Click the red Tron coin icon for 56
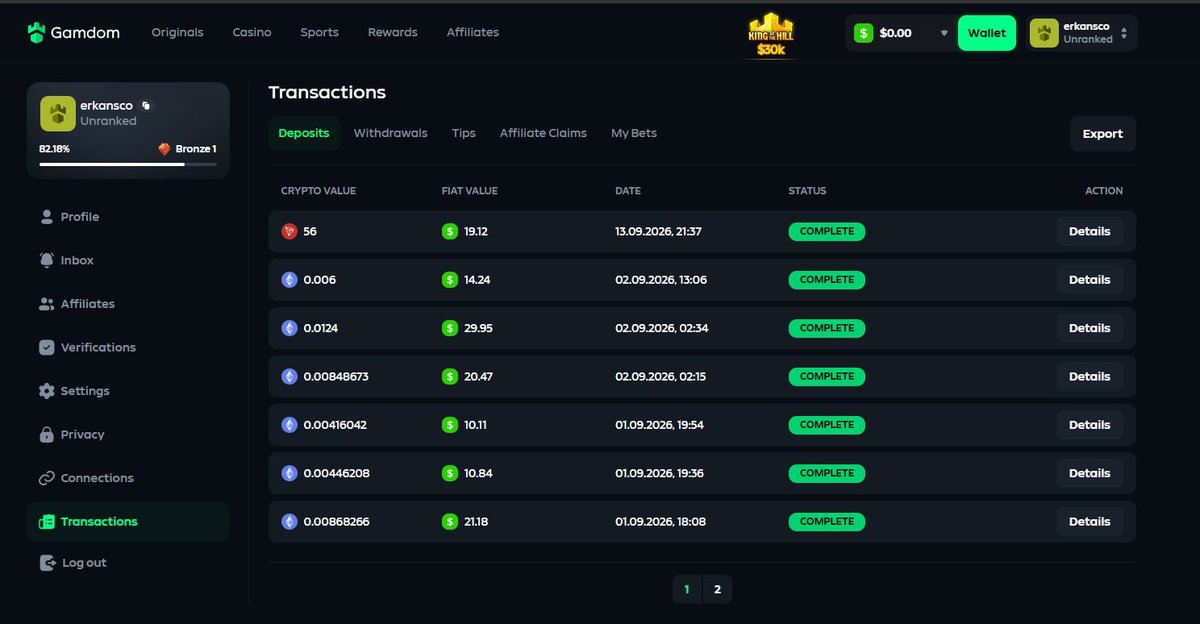The width and height of the screenshot is (1200, 624). coord(289,231)
